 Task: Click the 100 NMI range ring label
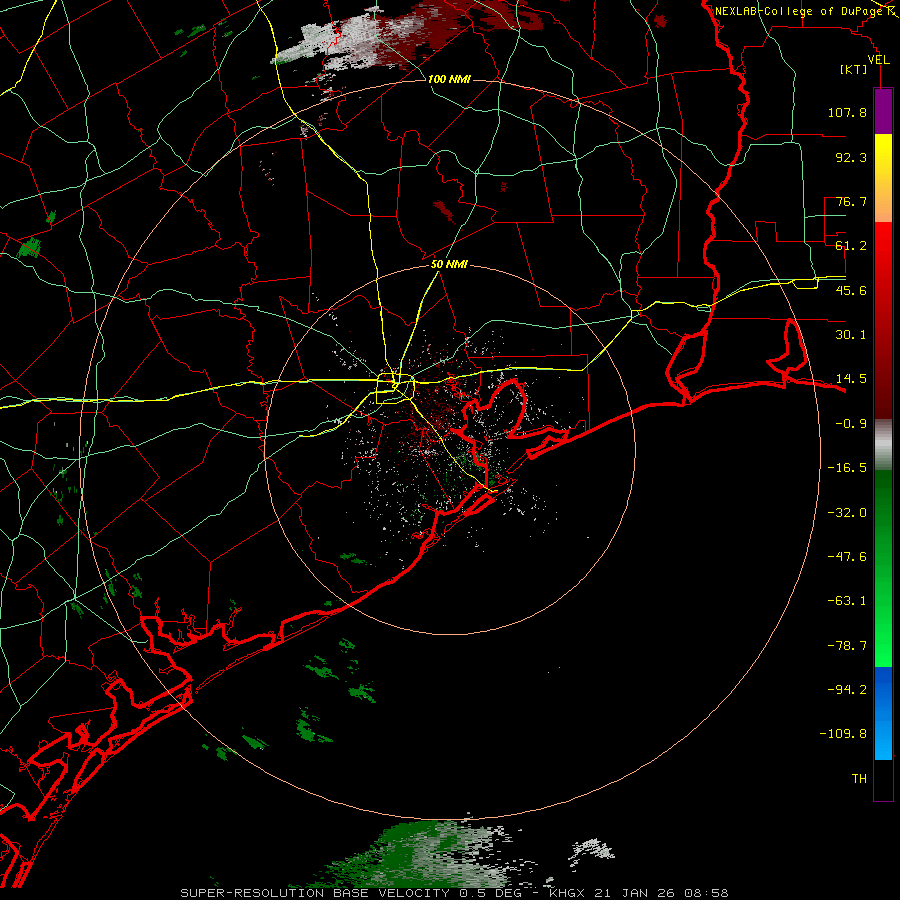tap(449, 79)
